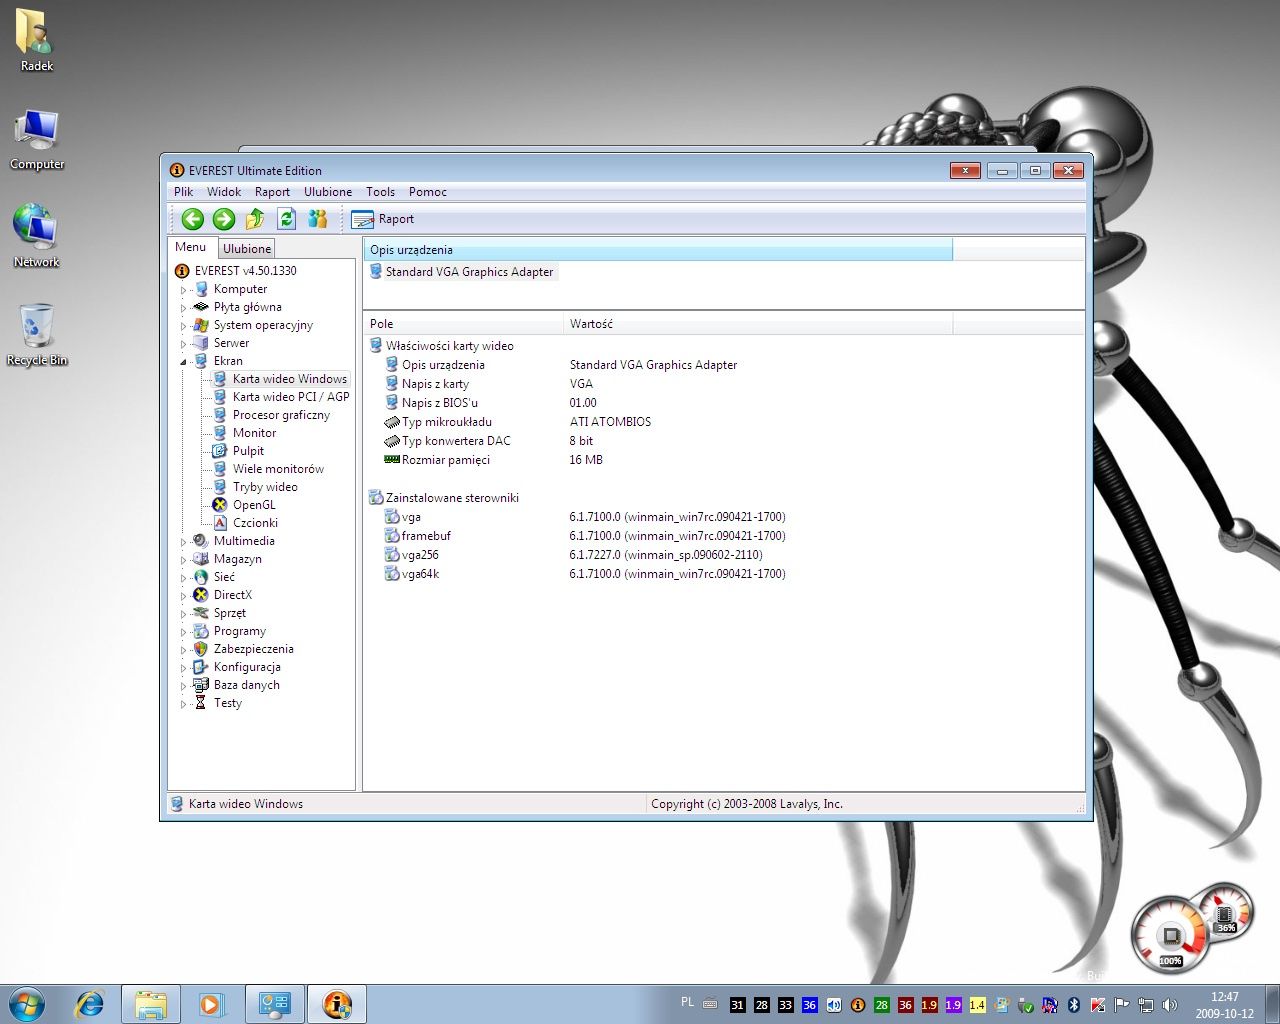Select the Monitor tree item
Image resolution: width=1280 pixels, height=1024 pixels.
point(254,433)
